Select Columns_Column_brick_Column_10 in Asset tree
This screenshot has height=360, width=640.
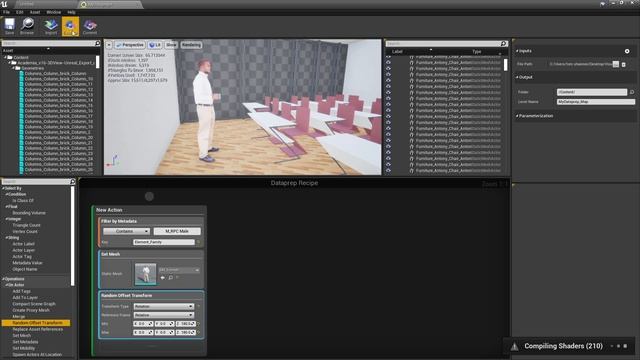click(x=58, y=79)
